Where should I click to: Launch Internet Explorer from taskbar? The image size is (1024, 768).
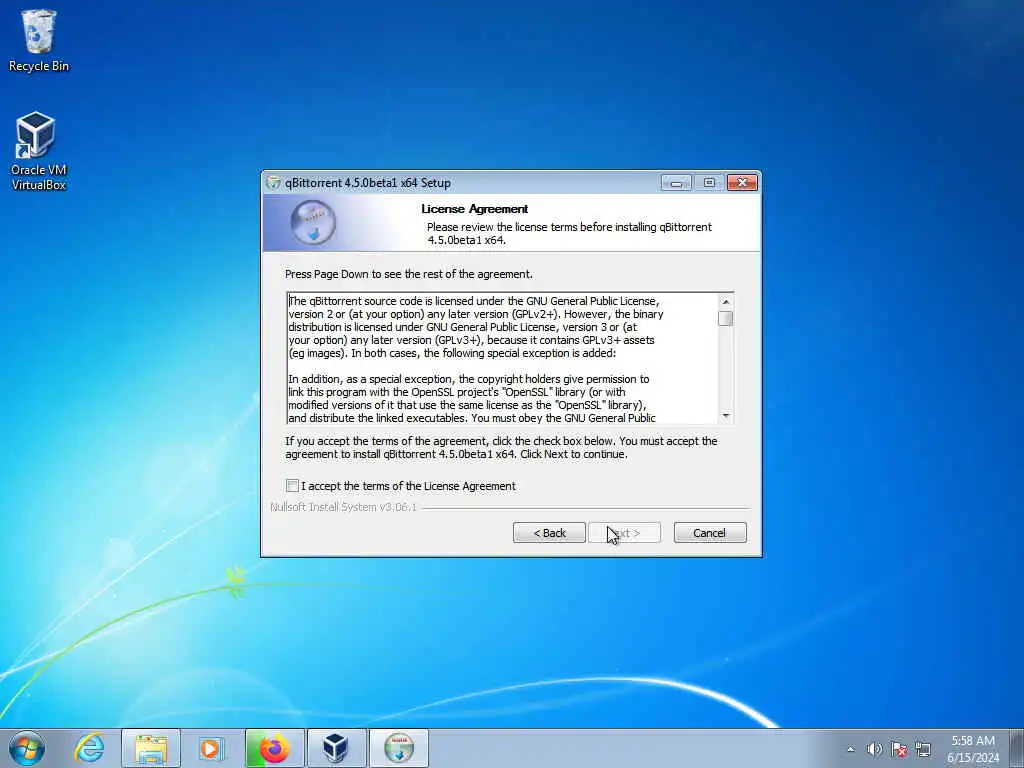click(x=89, y=748)
